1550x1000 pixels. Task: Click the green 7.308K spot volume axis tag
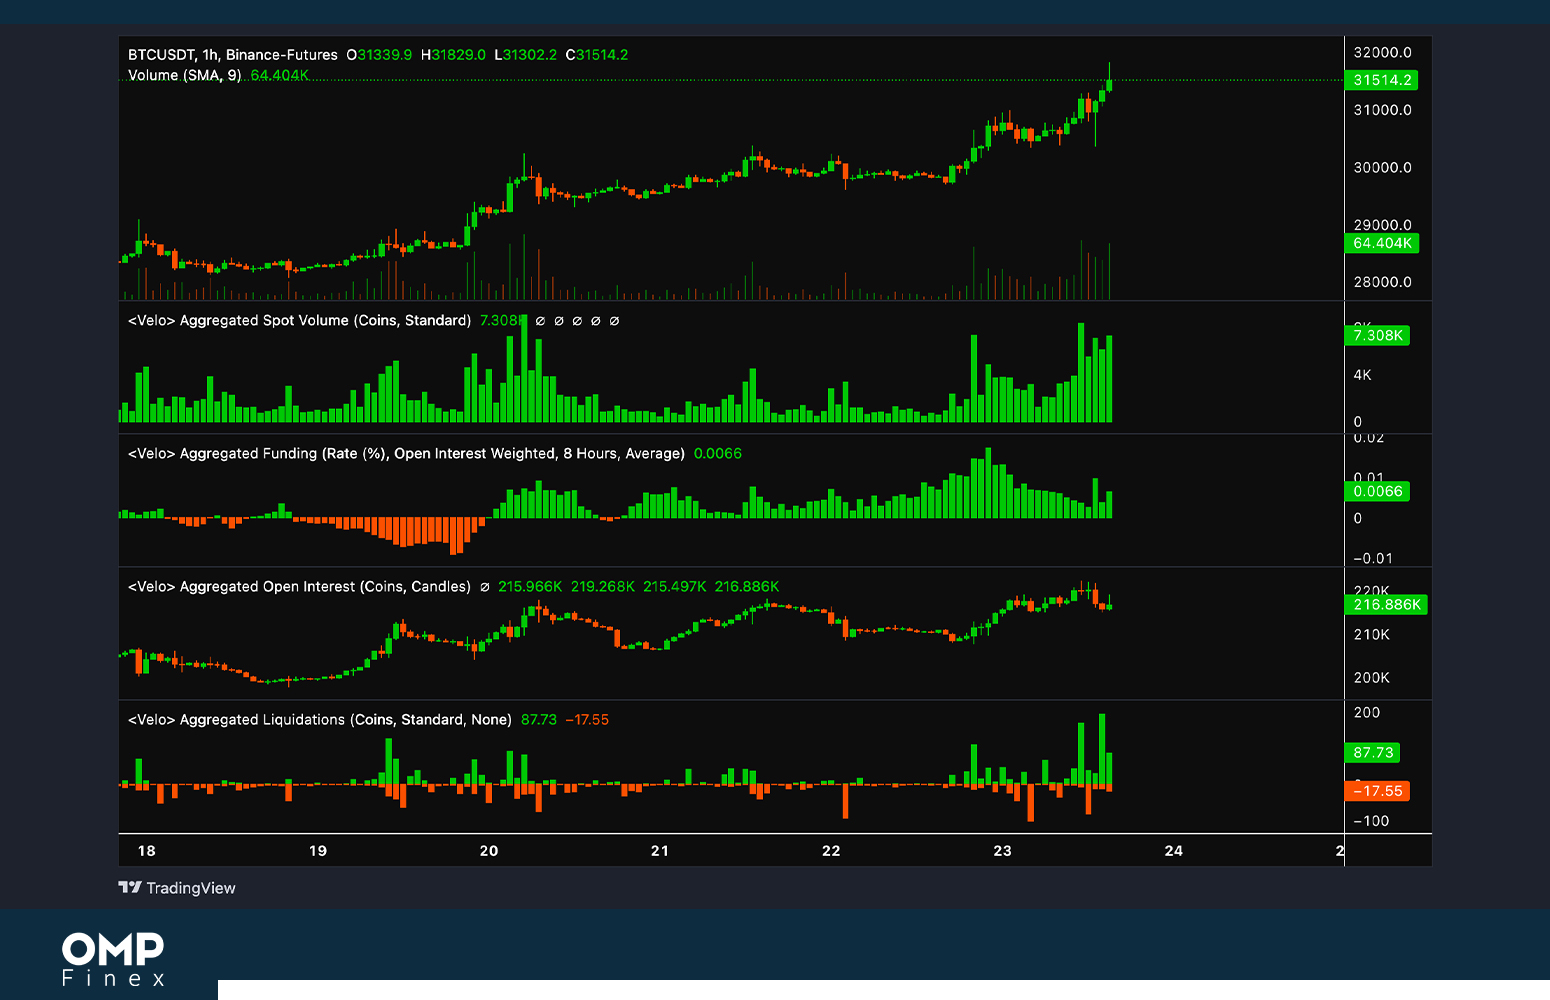pos(1377,335)
